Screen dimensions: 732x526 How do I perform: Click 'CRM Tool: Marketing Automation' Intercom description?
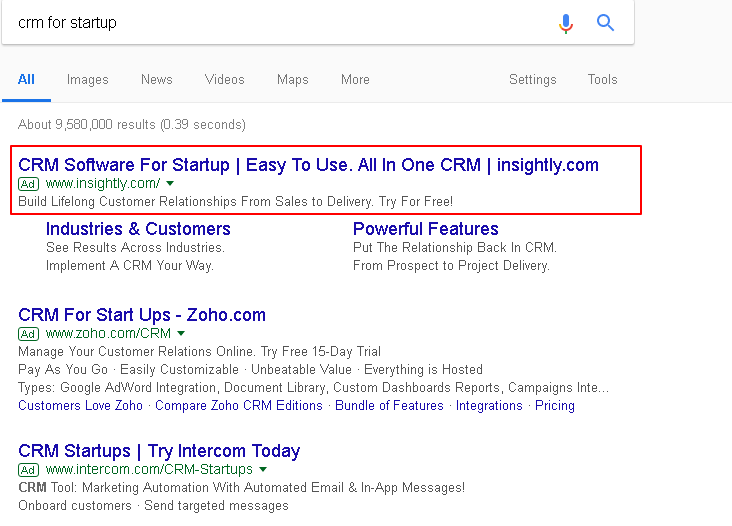click(x=241, y=488)
